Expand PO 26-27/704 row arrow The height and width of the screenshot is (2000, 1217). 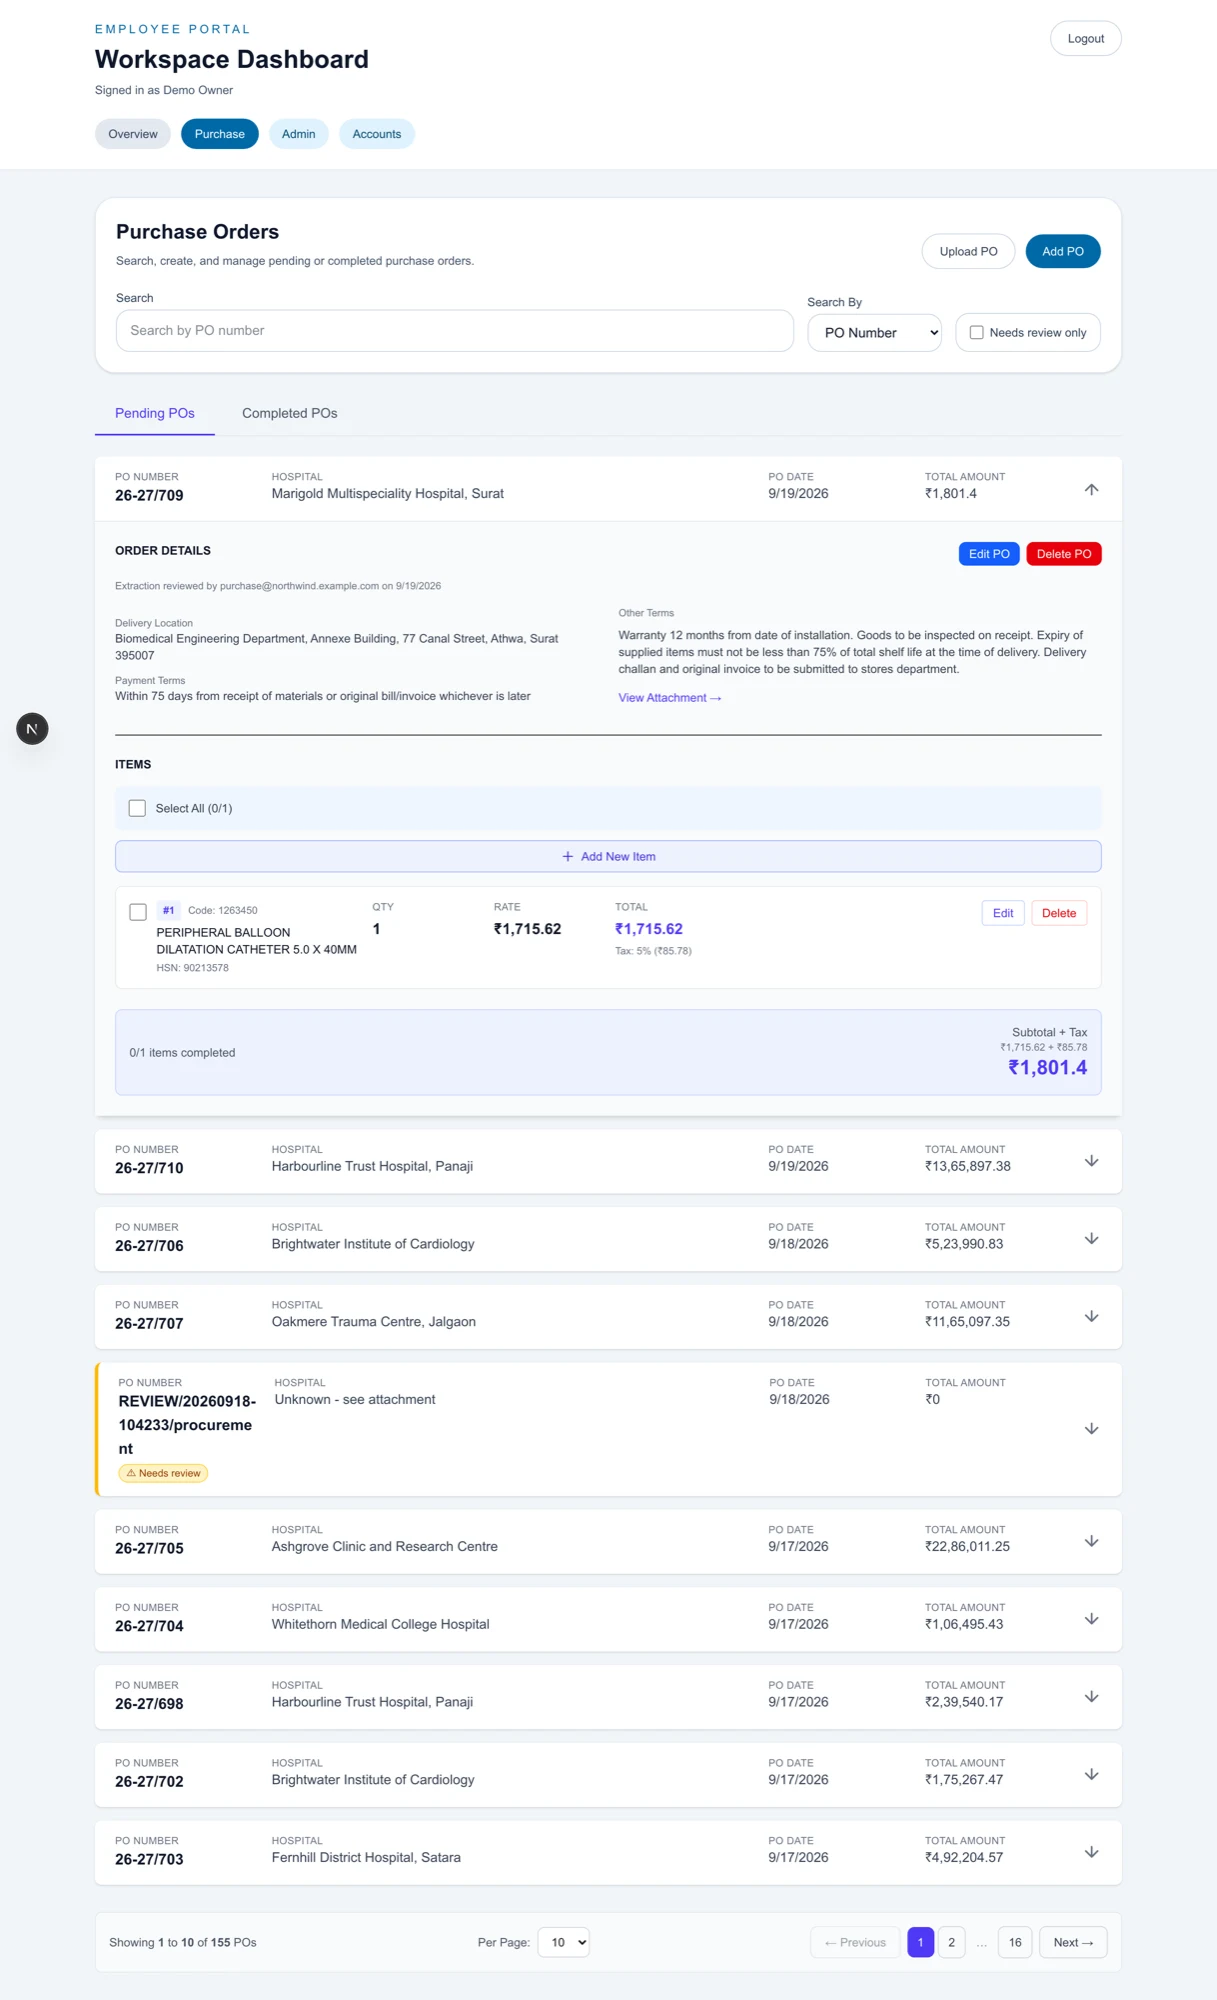click(x=1091, y=1619)
